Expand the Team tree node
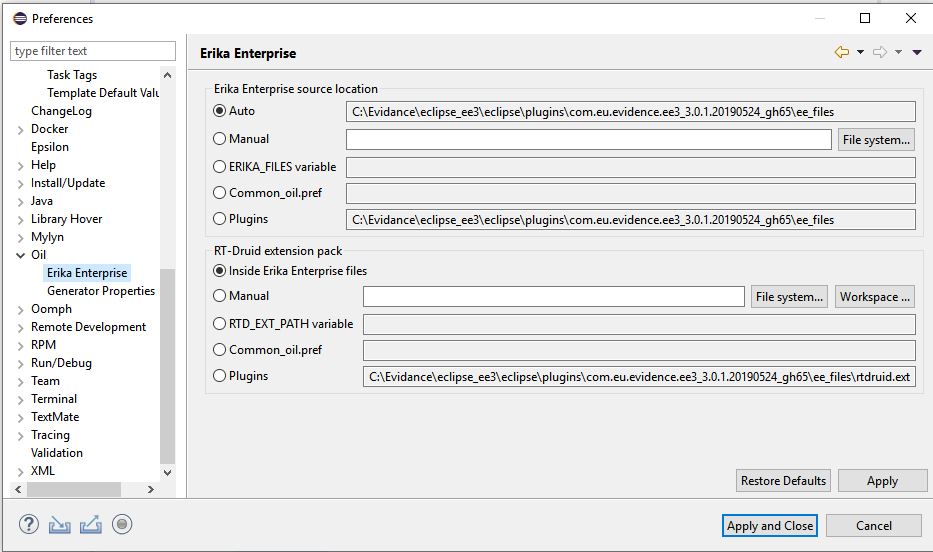Viewport: 933px width, 552px height. pyautogui.click(x=20, y=382)
